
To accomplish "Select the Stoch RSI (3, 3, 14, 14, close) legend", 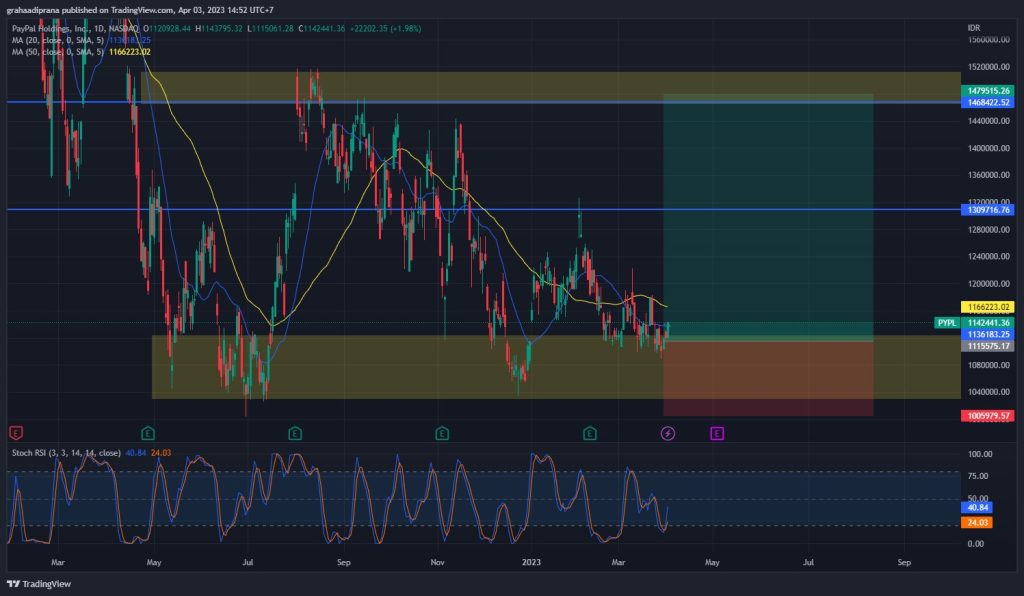I will coord(66,452).
